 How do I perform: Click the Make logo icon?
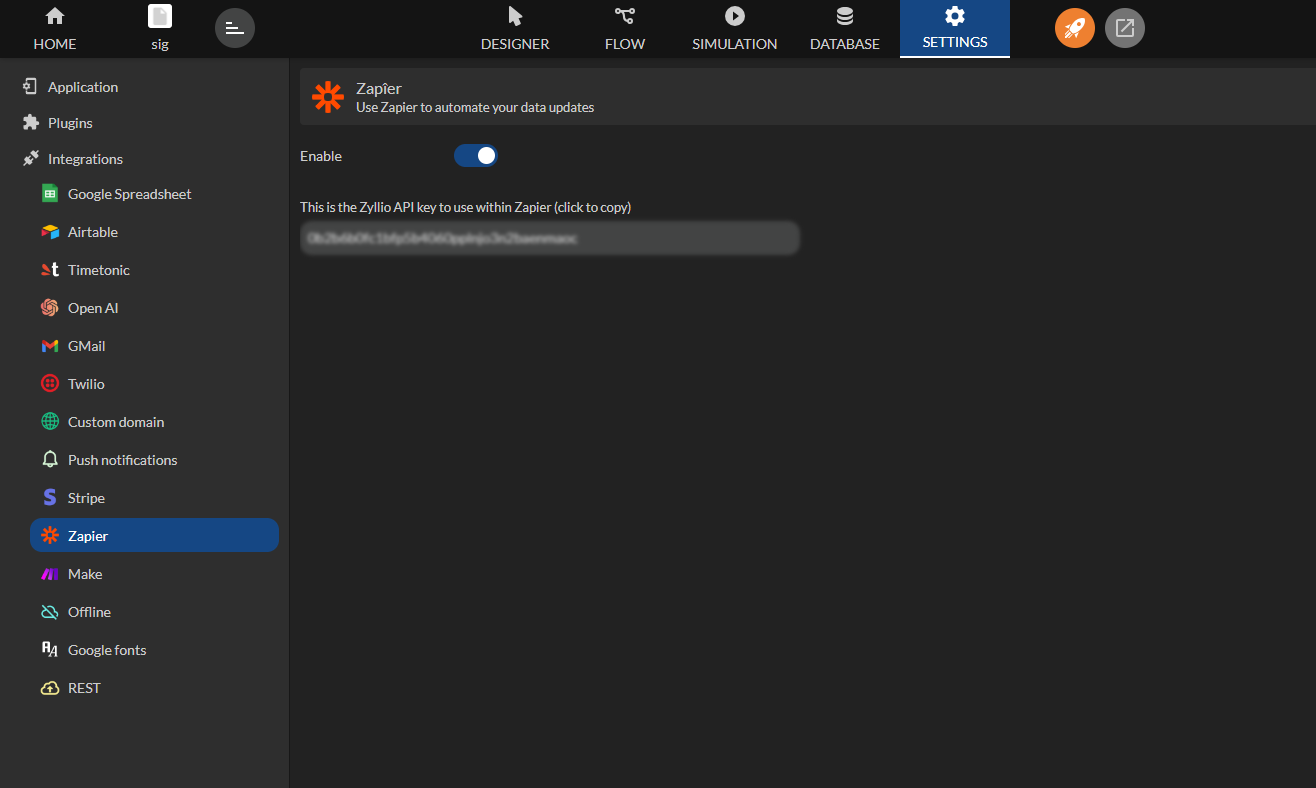pyautogui.click(x=50, y=574)
